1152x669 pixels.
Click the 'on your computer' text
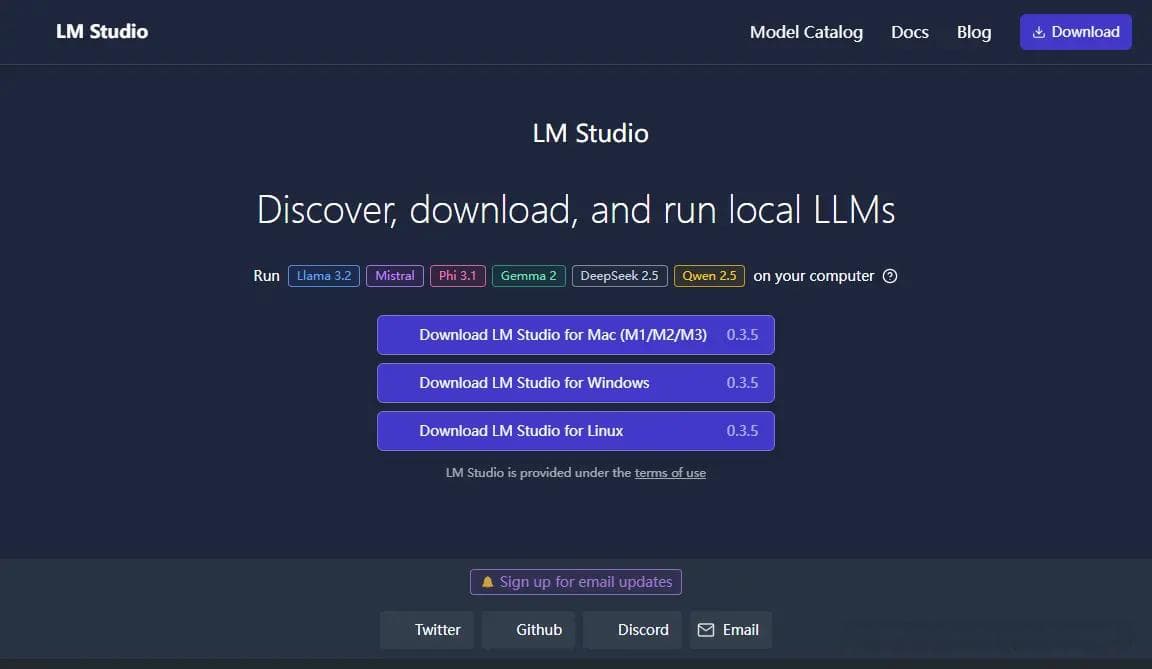pyautogui.click(x=813, y=276)
